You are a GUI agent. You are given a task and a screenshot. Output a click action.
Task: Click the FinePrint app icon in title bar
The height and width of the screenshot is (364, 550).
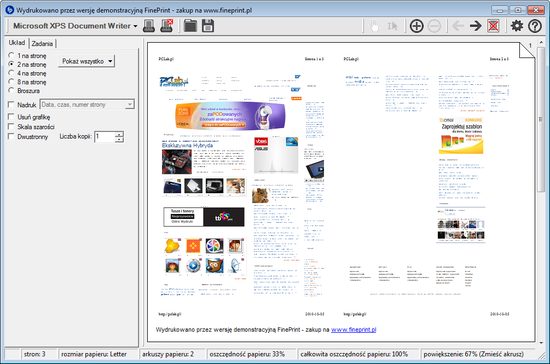9,10
